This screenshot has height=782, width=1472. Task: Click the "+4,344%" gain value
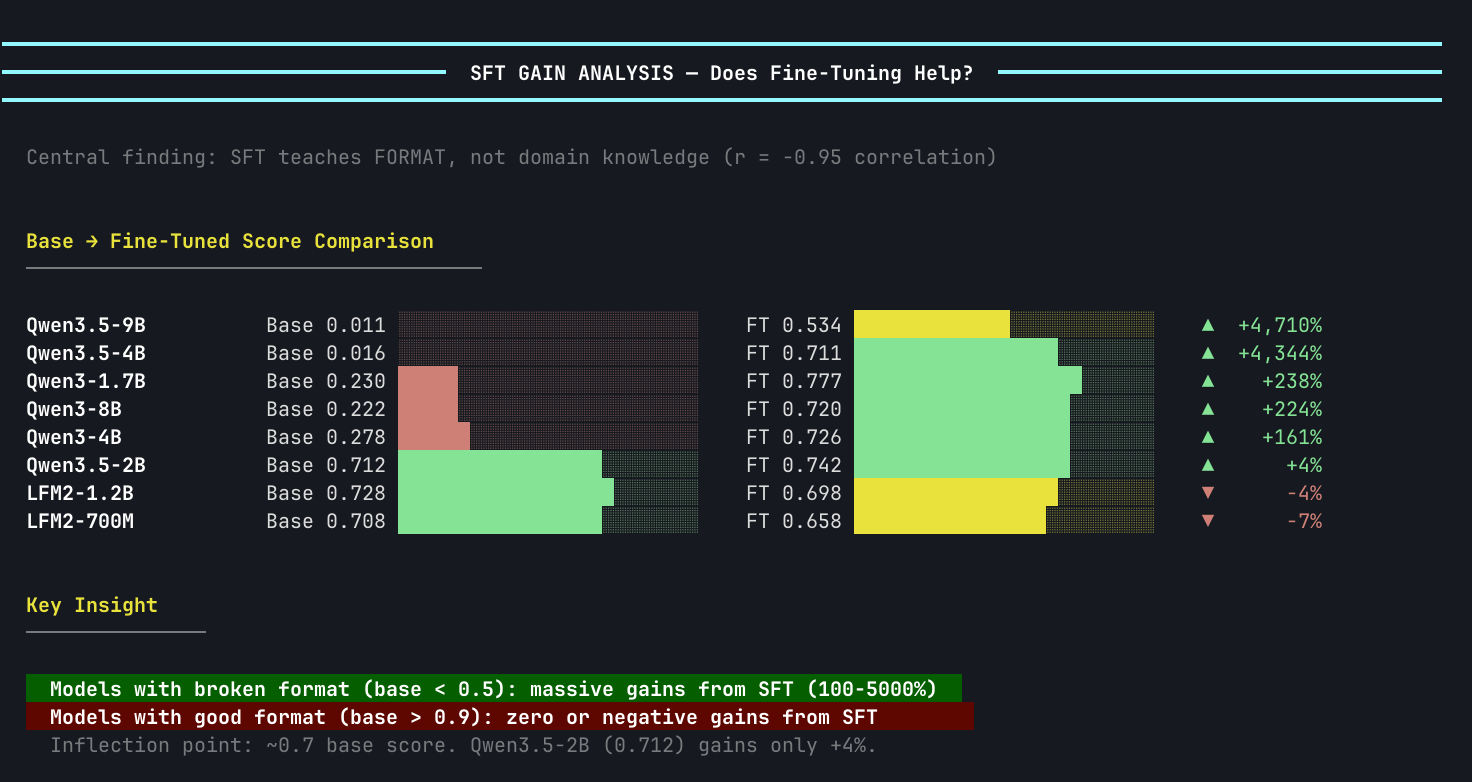click(x=1280, y=353)
